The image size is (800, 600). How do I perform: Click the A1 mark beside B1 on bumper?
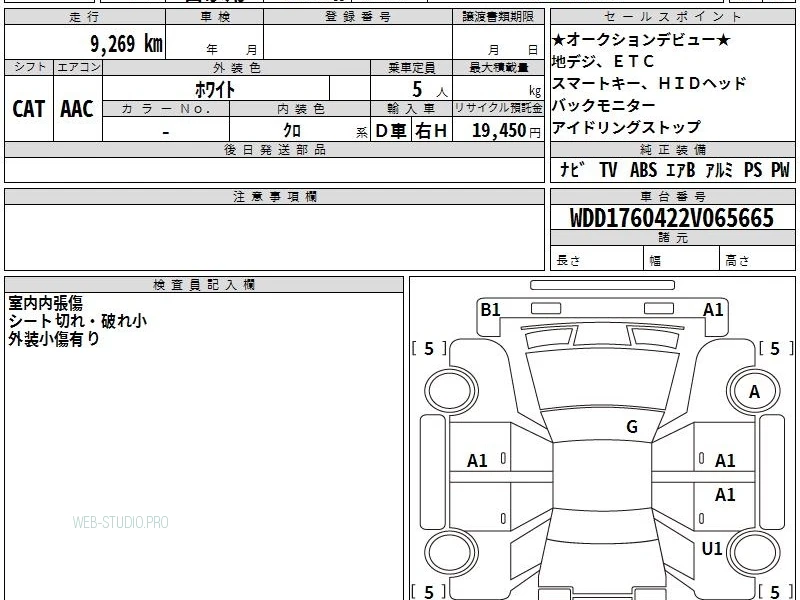(x=713, y=310)
